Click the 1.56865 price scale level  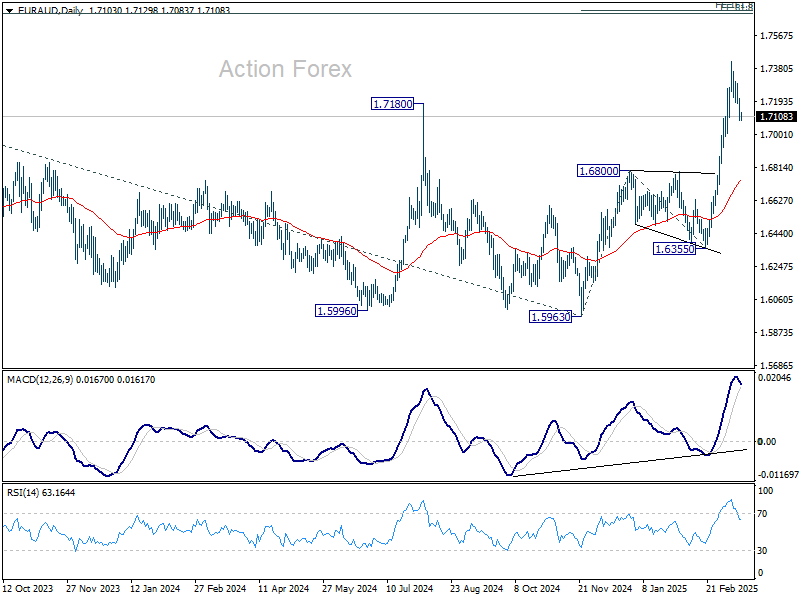point(777,365)
